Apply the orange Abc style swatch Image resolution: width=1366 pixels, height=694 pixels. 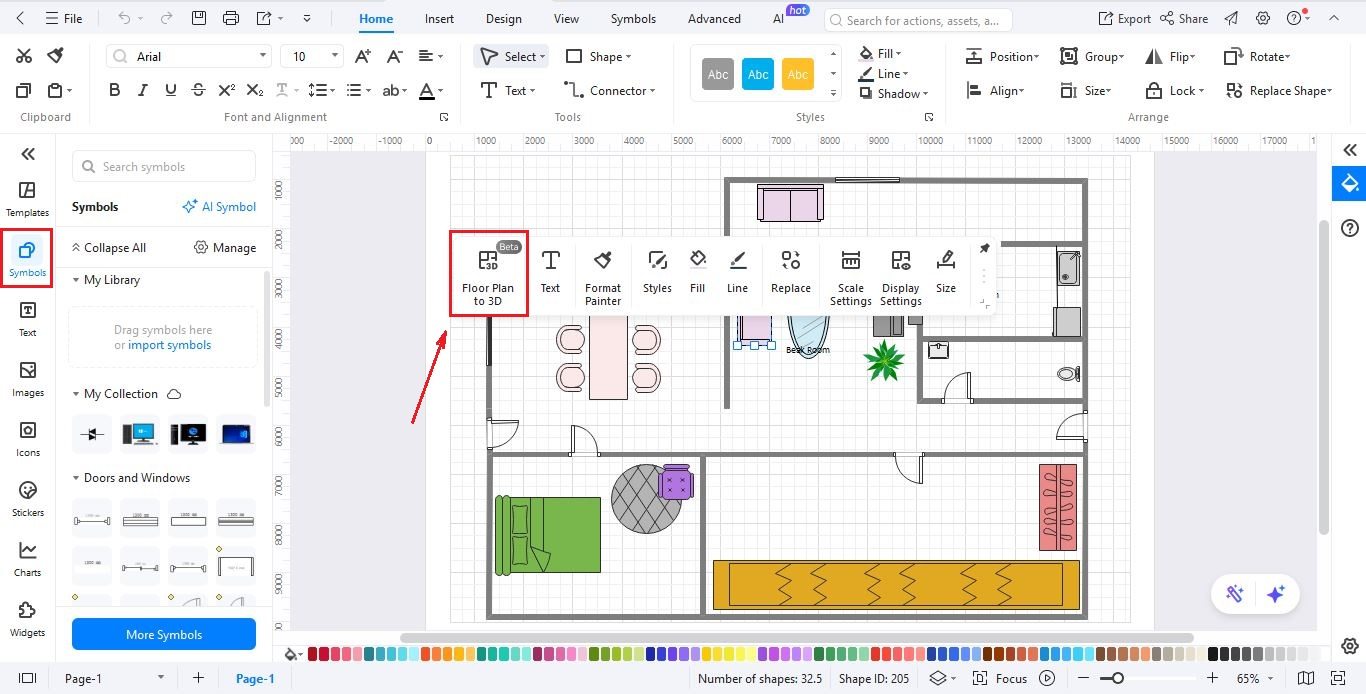click(798, 74)
